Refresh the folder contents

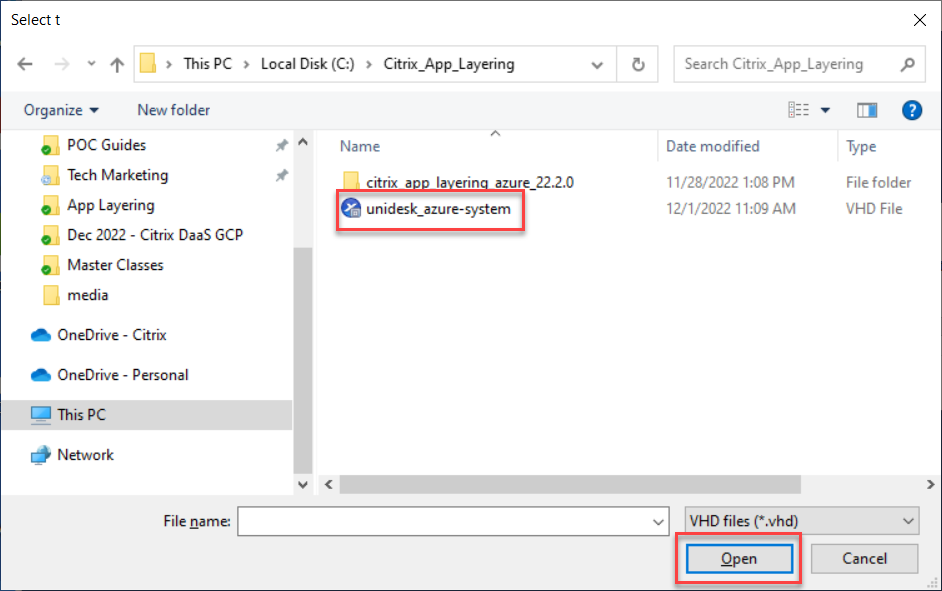pyautogui.click(x=638, y=64)
